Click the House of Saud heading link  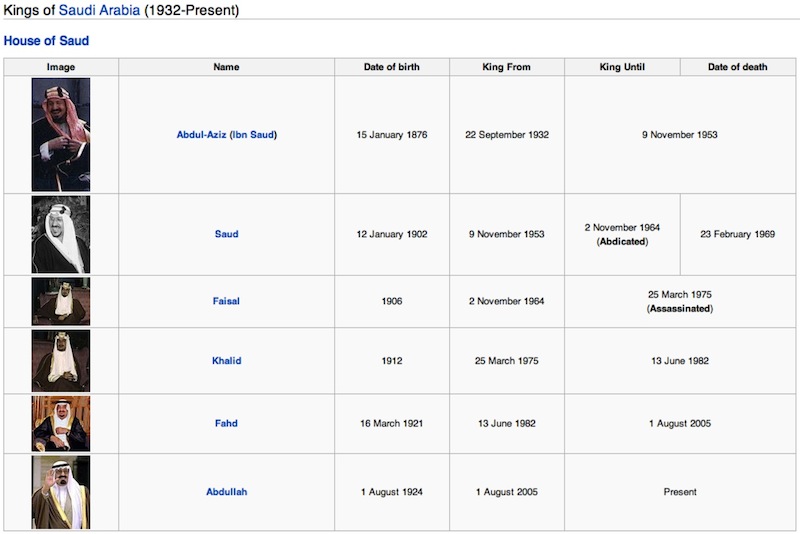46,41
